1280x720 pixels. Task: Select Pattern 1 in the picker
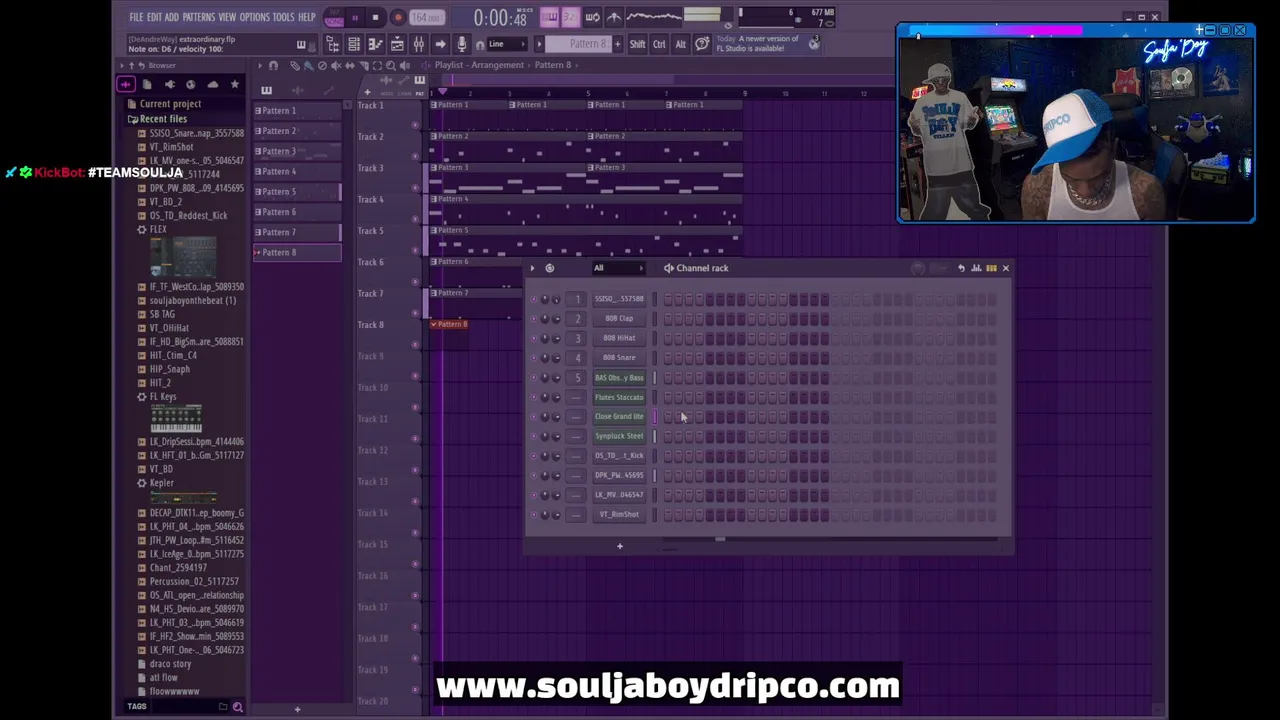(296, 111)
